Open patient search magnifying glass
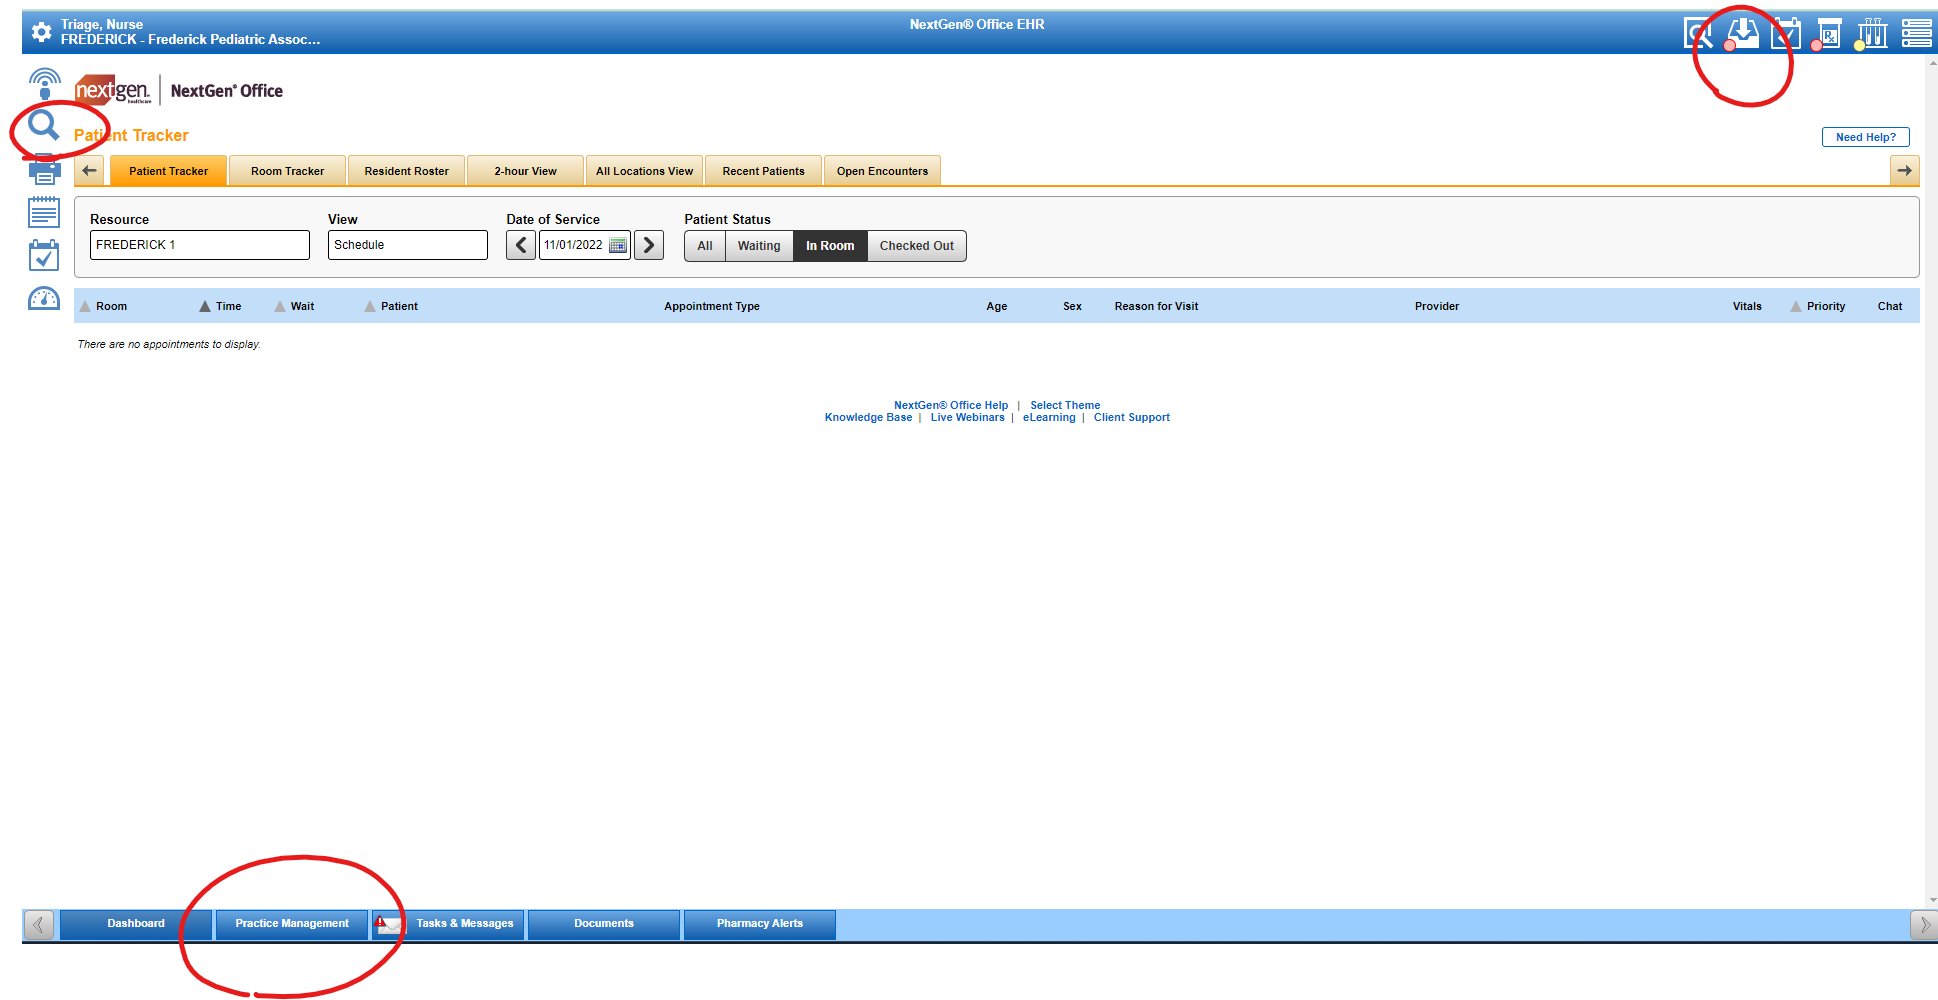1938x1000 pixels. point(44,126)
